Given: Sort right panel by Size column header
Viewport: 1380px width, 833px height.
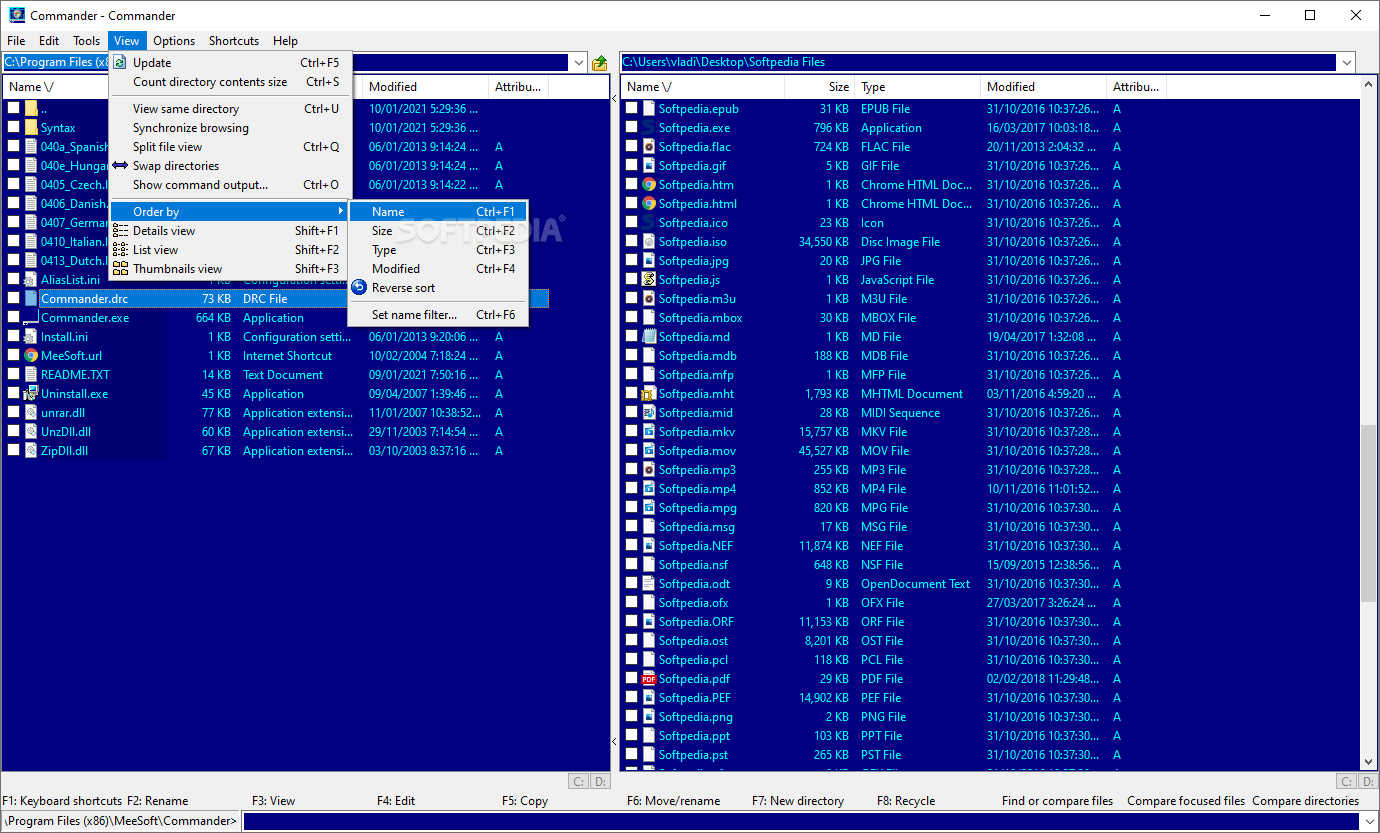Looking at the screenshot, I should click(819, 87).
